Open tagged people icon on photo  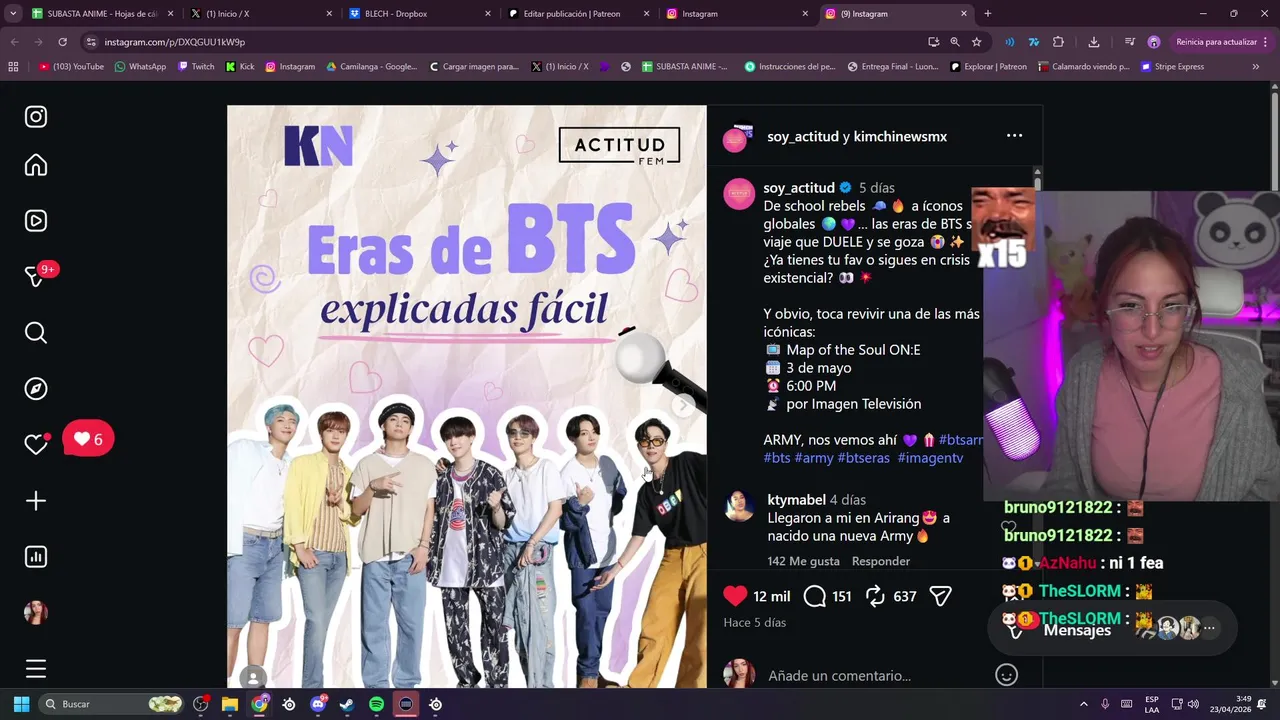tap(254, 677)
